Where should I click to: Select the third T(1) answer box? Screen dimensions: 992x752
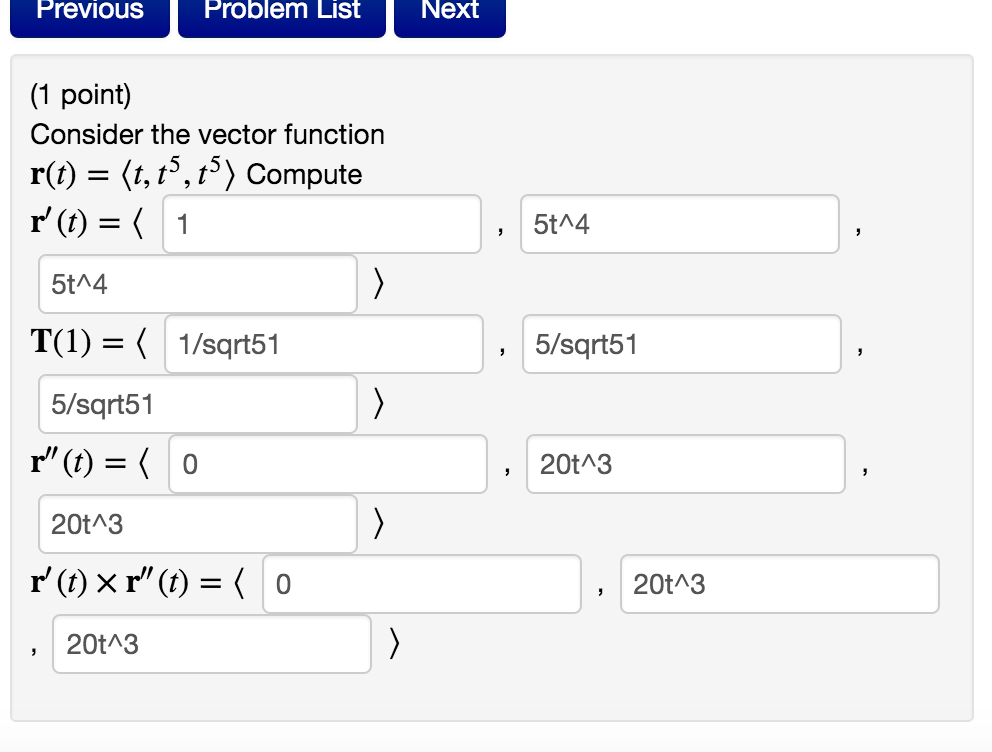(196, 403)
